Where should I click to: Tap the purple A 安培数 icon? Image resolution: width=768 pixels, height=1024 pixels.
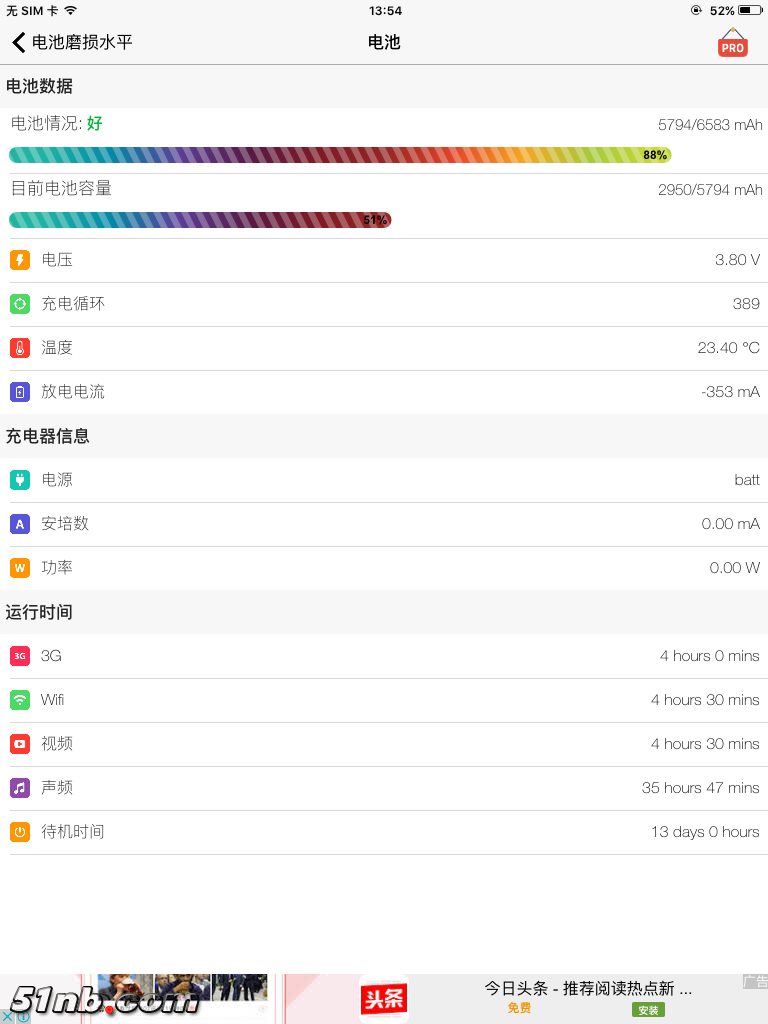tap(20, 524)
